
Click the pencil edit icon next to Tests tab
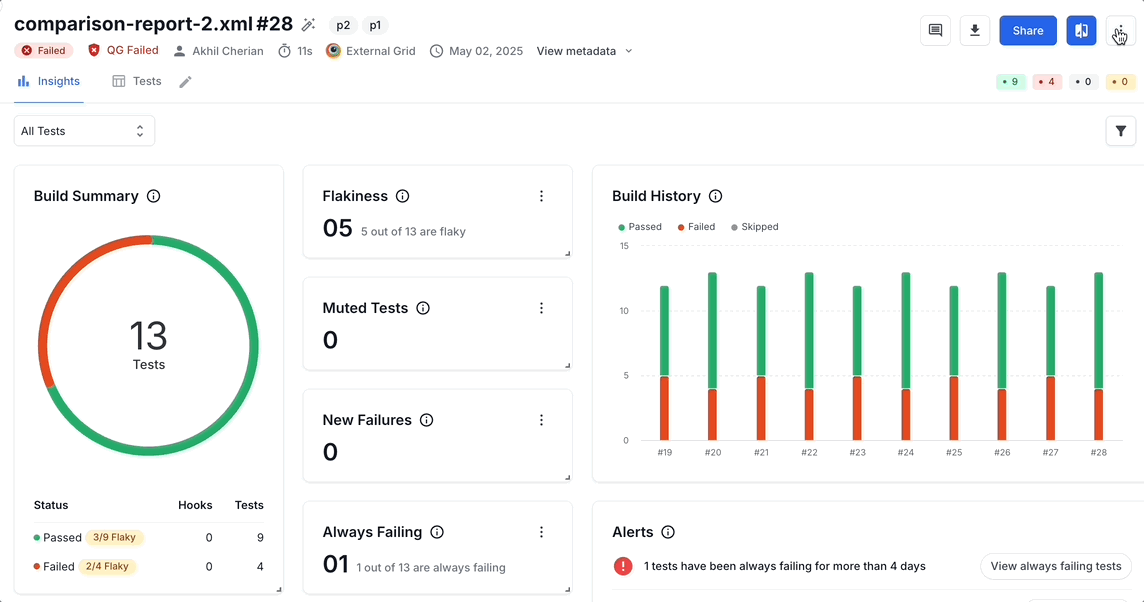[x=185, y=82]
